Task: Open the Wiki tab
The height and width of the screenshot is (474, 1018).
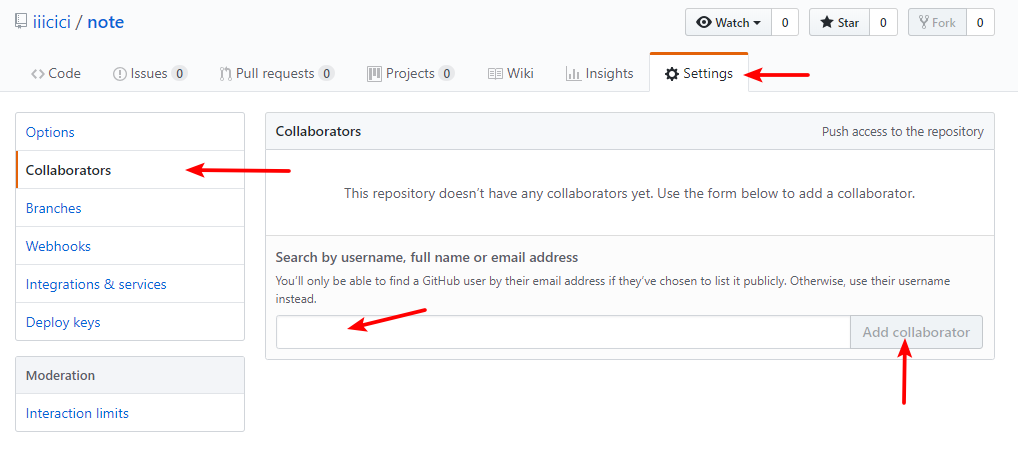Action: (510, 74)
